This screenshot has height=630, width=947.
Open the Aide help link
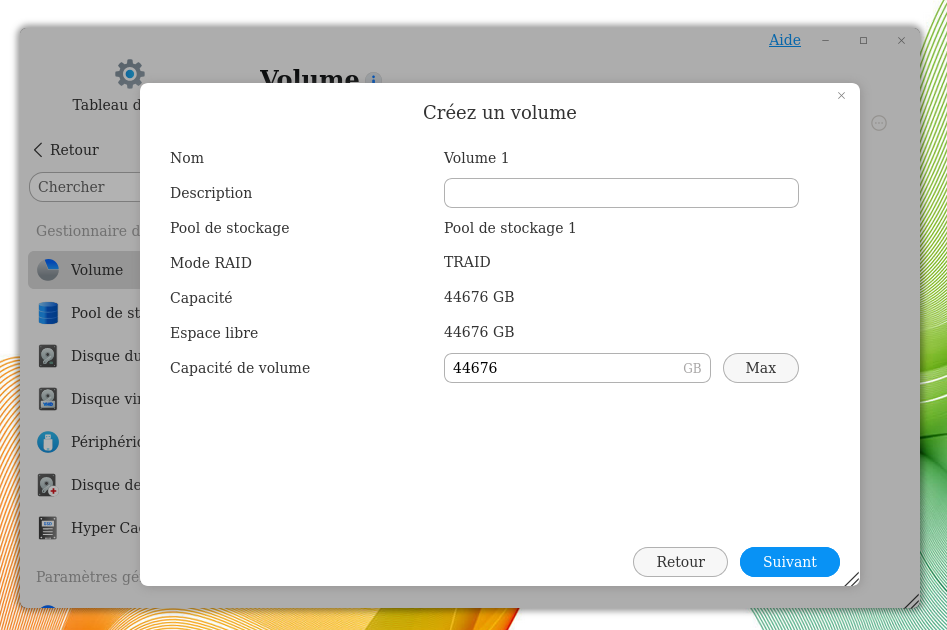point(784,40)
